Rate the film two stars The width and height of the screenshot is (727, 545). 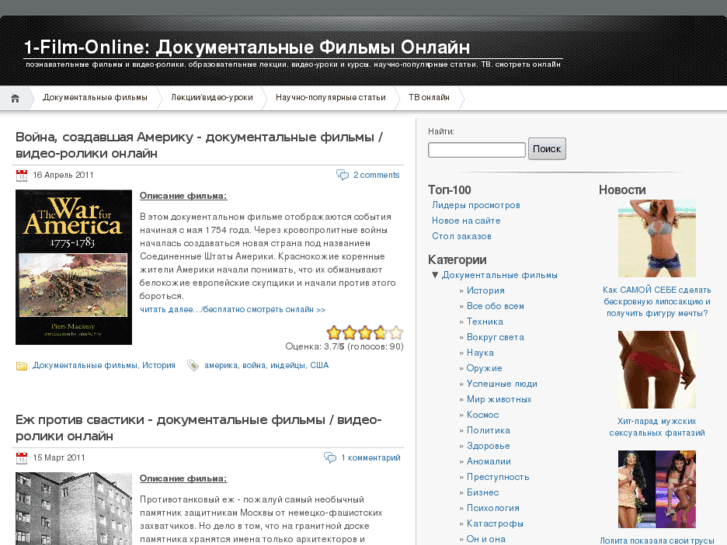(x=350, y=333)
